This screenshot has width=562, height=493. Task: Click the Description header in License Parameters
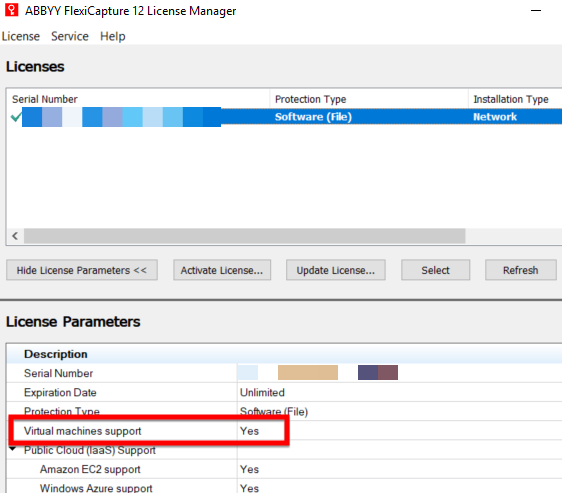[56, 354]
